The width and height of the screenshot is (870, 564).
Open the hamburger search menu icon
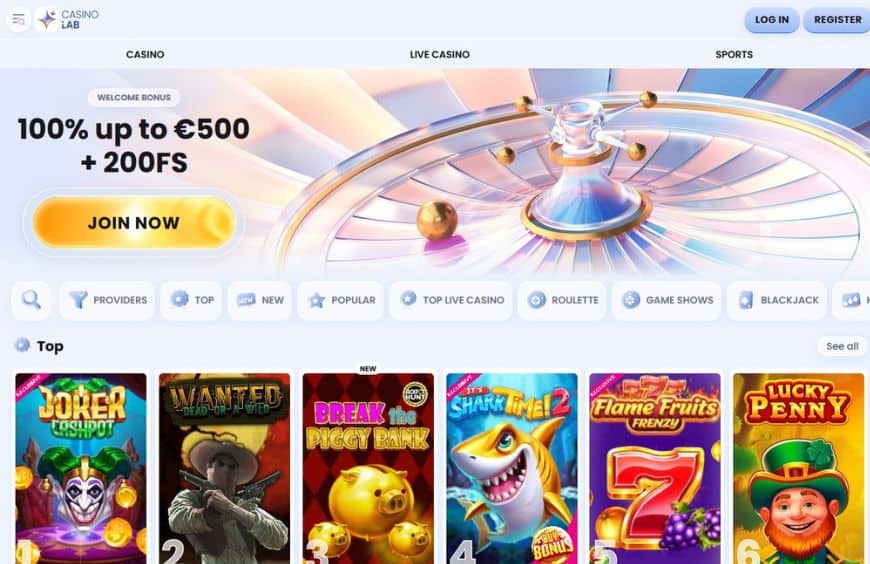pos(18,20)
